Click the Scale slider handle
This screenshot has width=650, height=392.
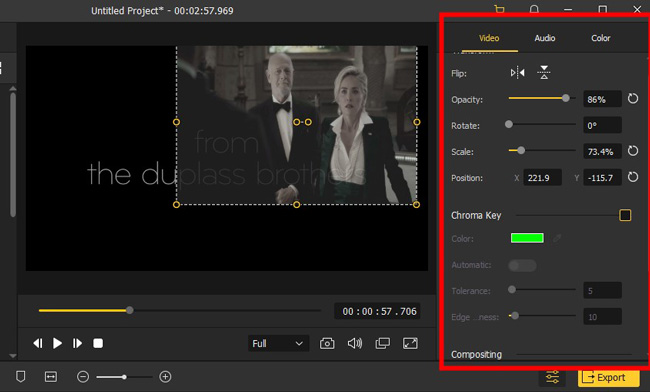click(x=521, y=150)
